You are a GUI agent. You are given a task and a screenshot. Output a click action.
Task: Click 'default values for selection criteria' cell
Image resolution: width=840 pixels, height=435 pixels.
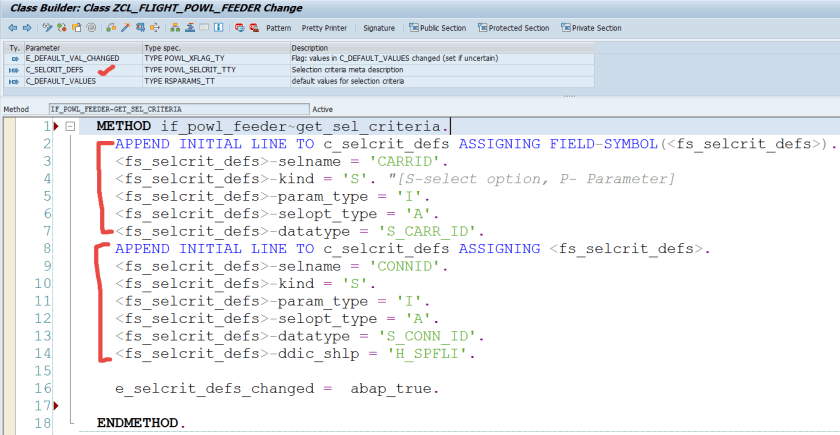tap(442, 81)
